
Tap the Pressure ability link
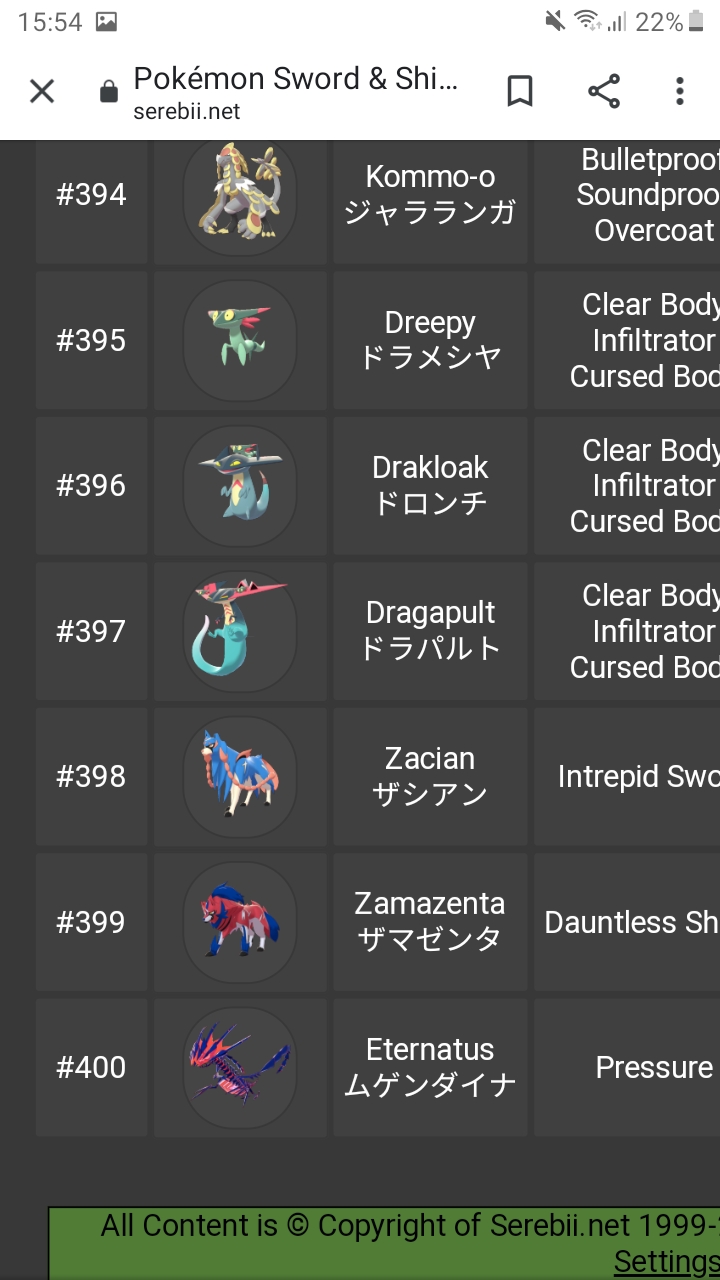pyautogui.click(x=654, y=1067)
